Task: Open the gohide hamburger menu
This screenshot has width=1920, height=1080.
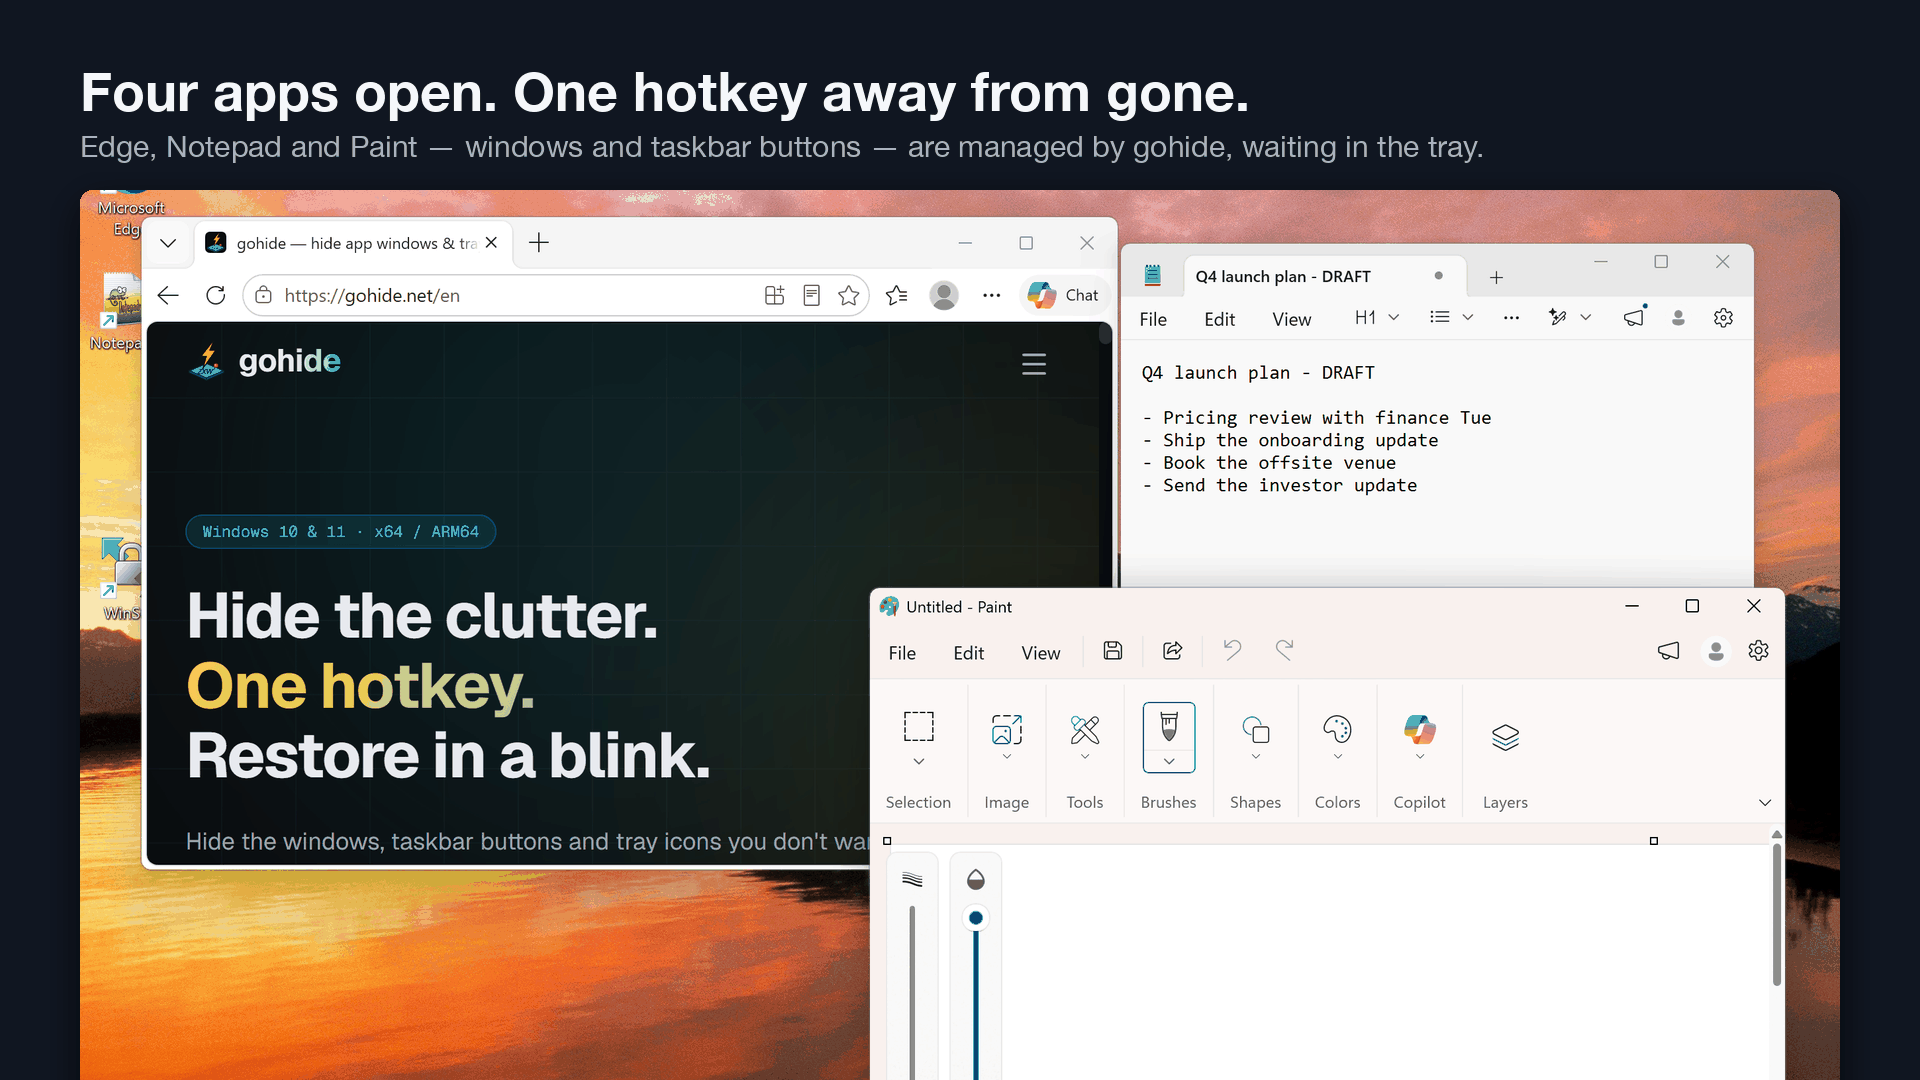Action: pos(1034,364)
